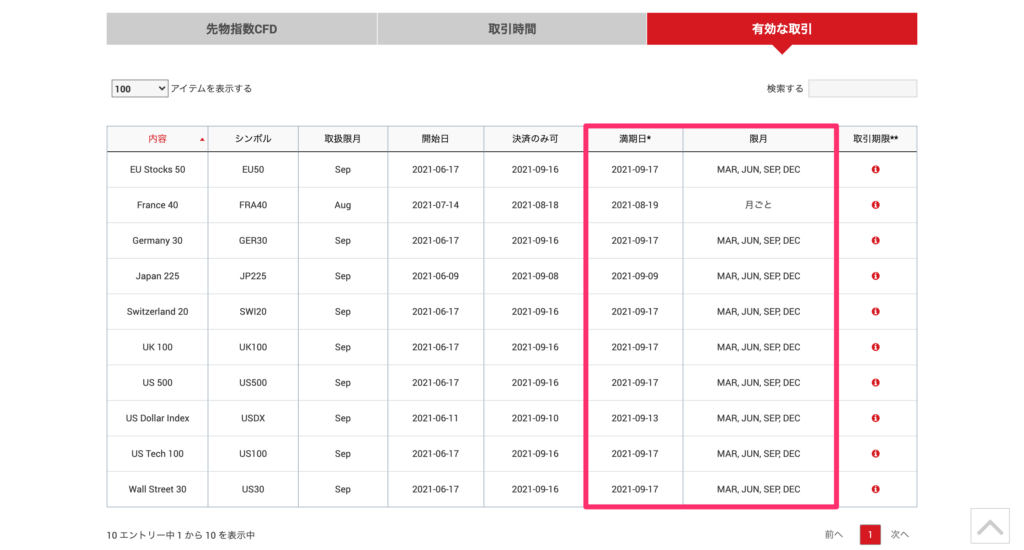
Task: Click the US30 symbol cell
Action: coord(253,489)
